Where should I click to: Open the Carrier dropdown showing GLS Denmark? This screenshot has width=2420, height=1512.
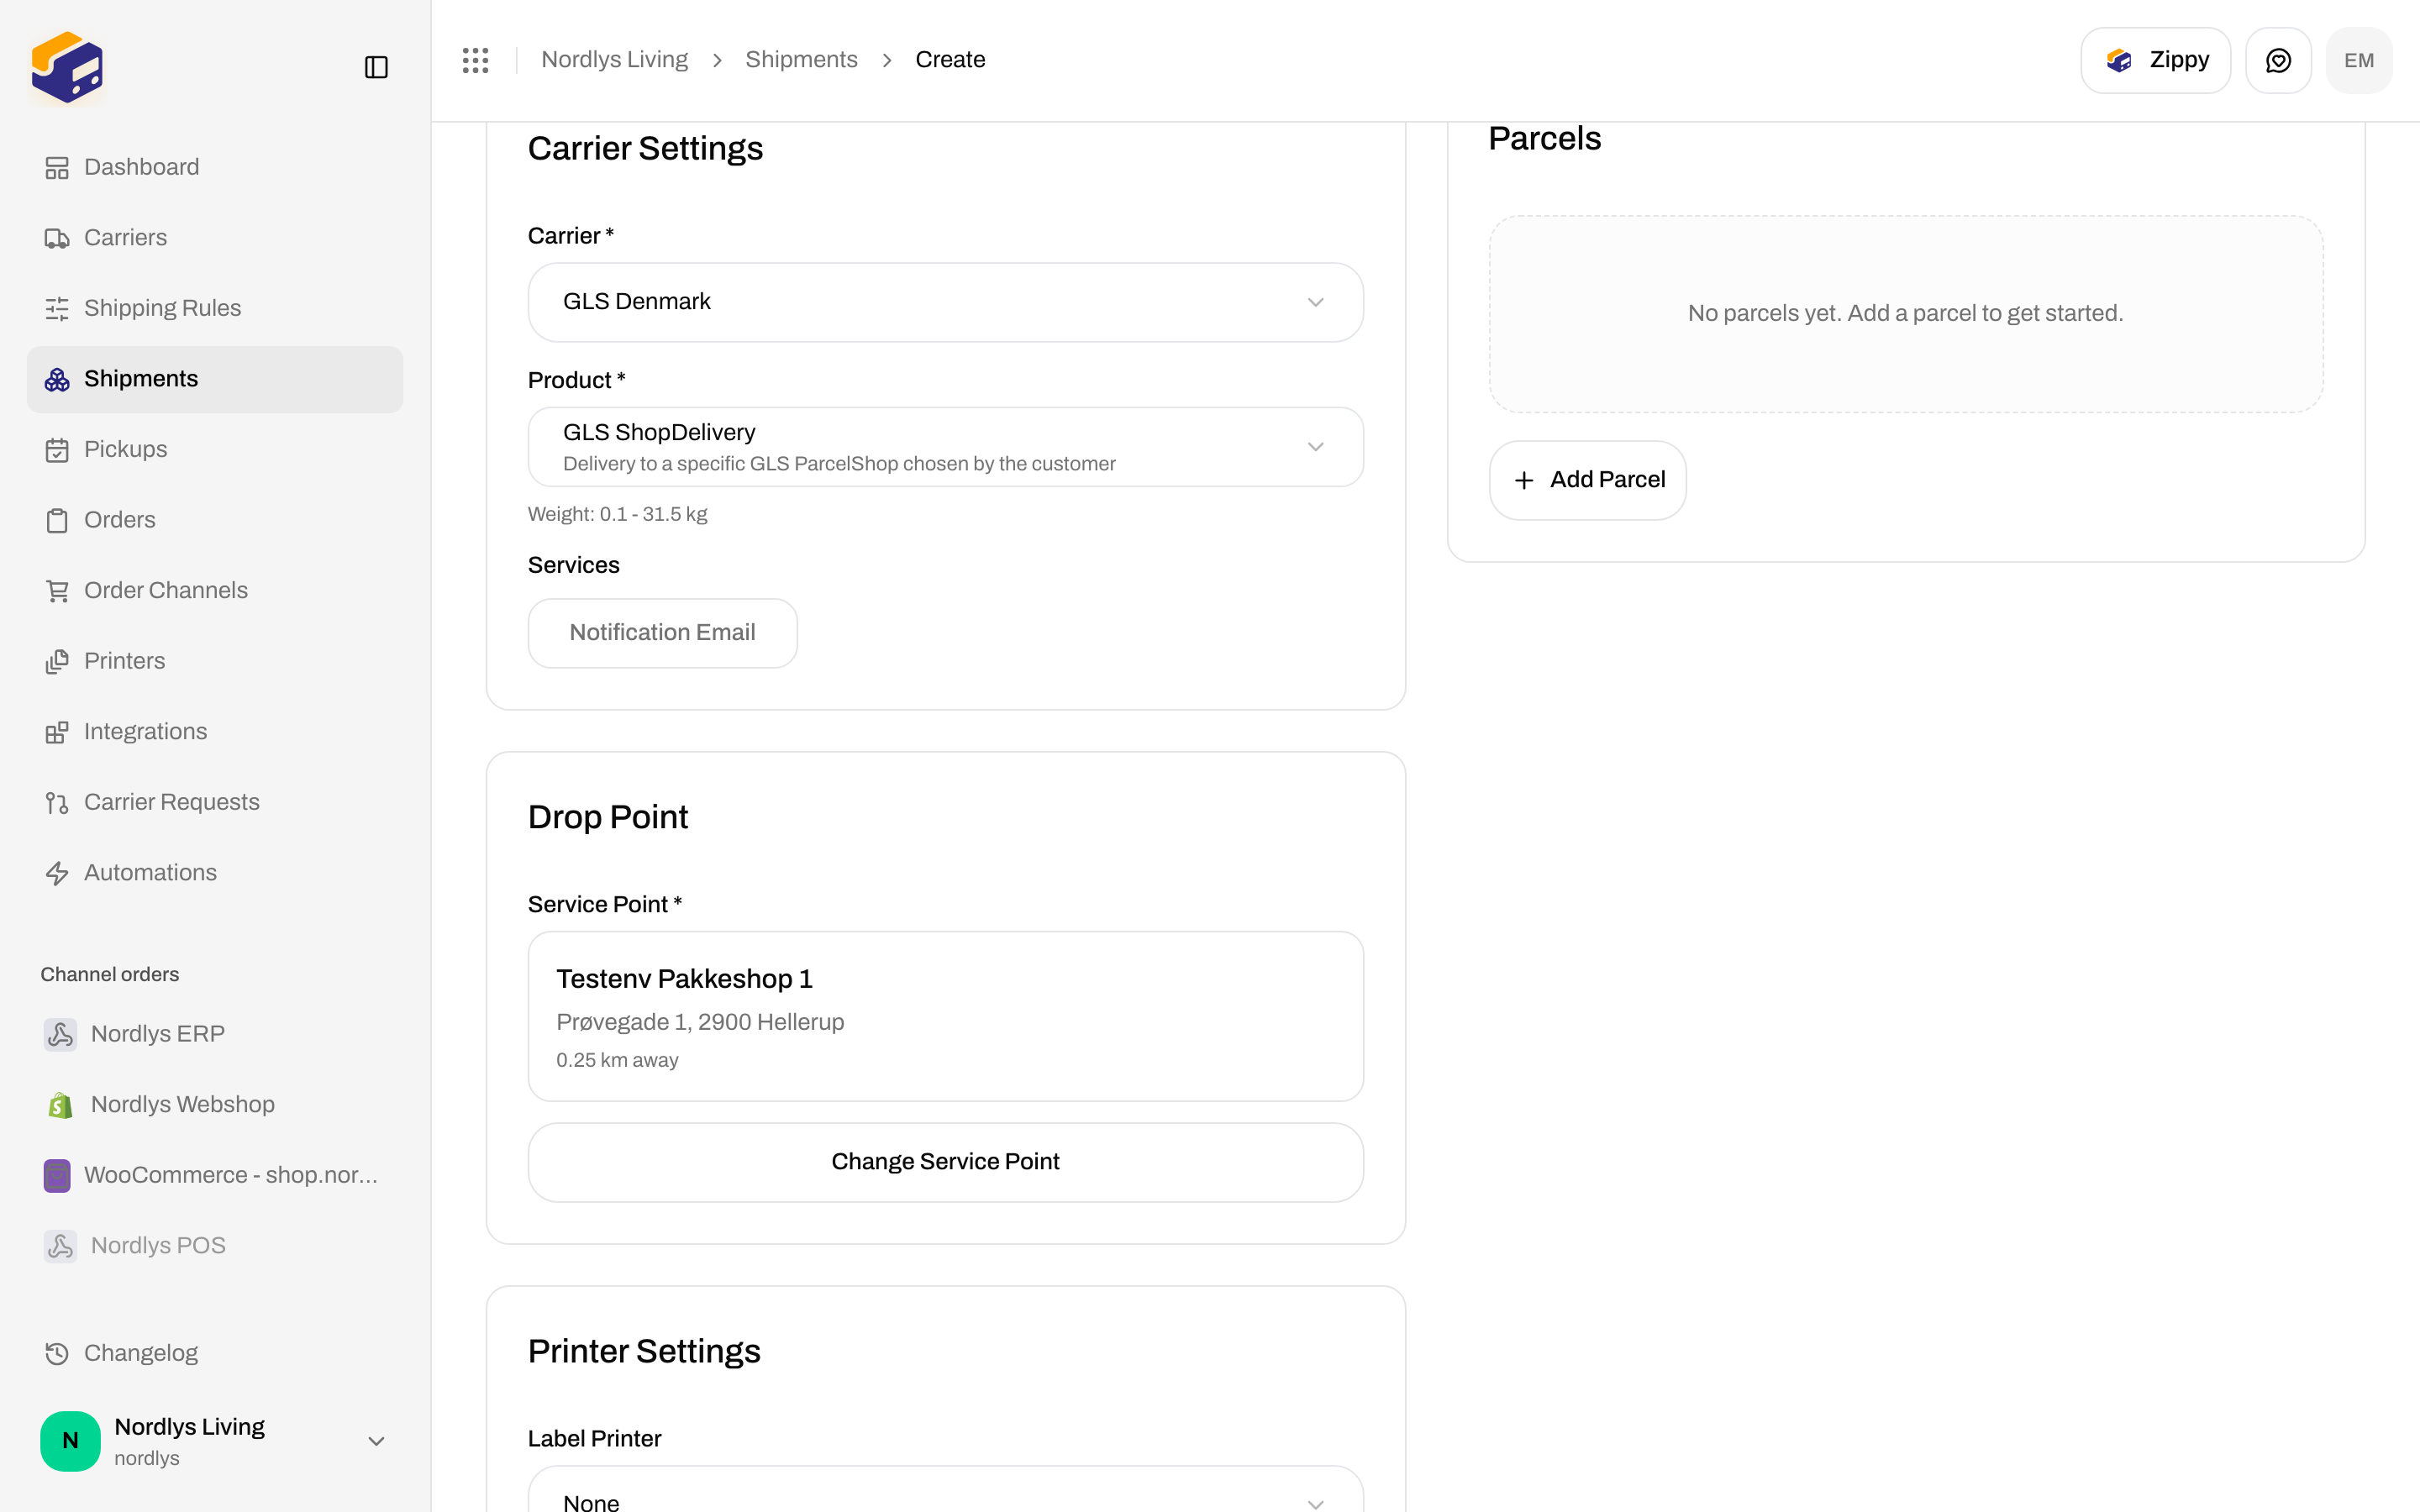point(945,302)
